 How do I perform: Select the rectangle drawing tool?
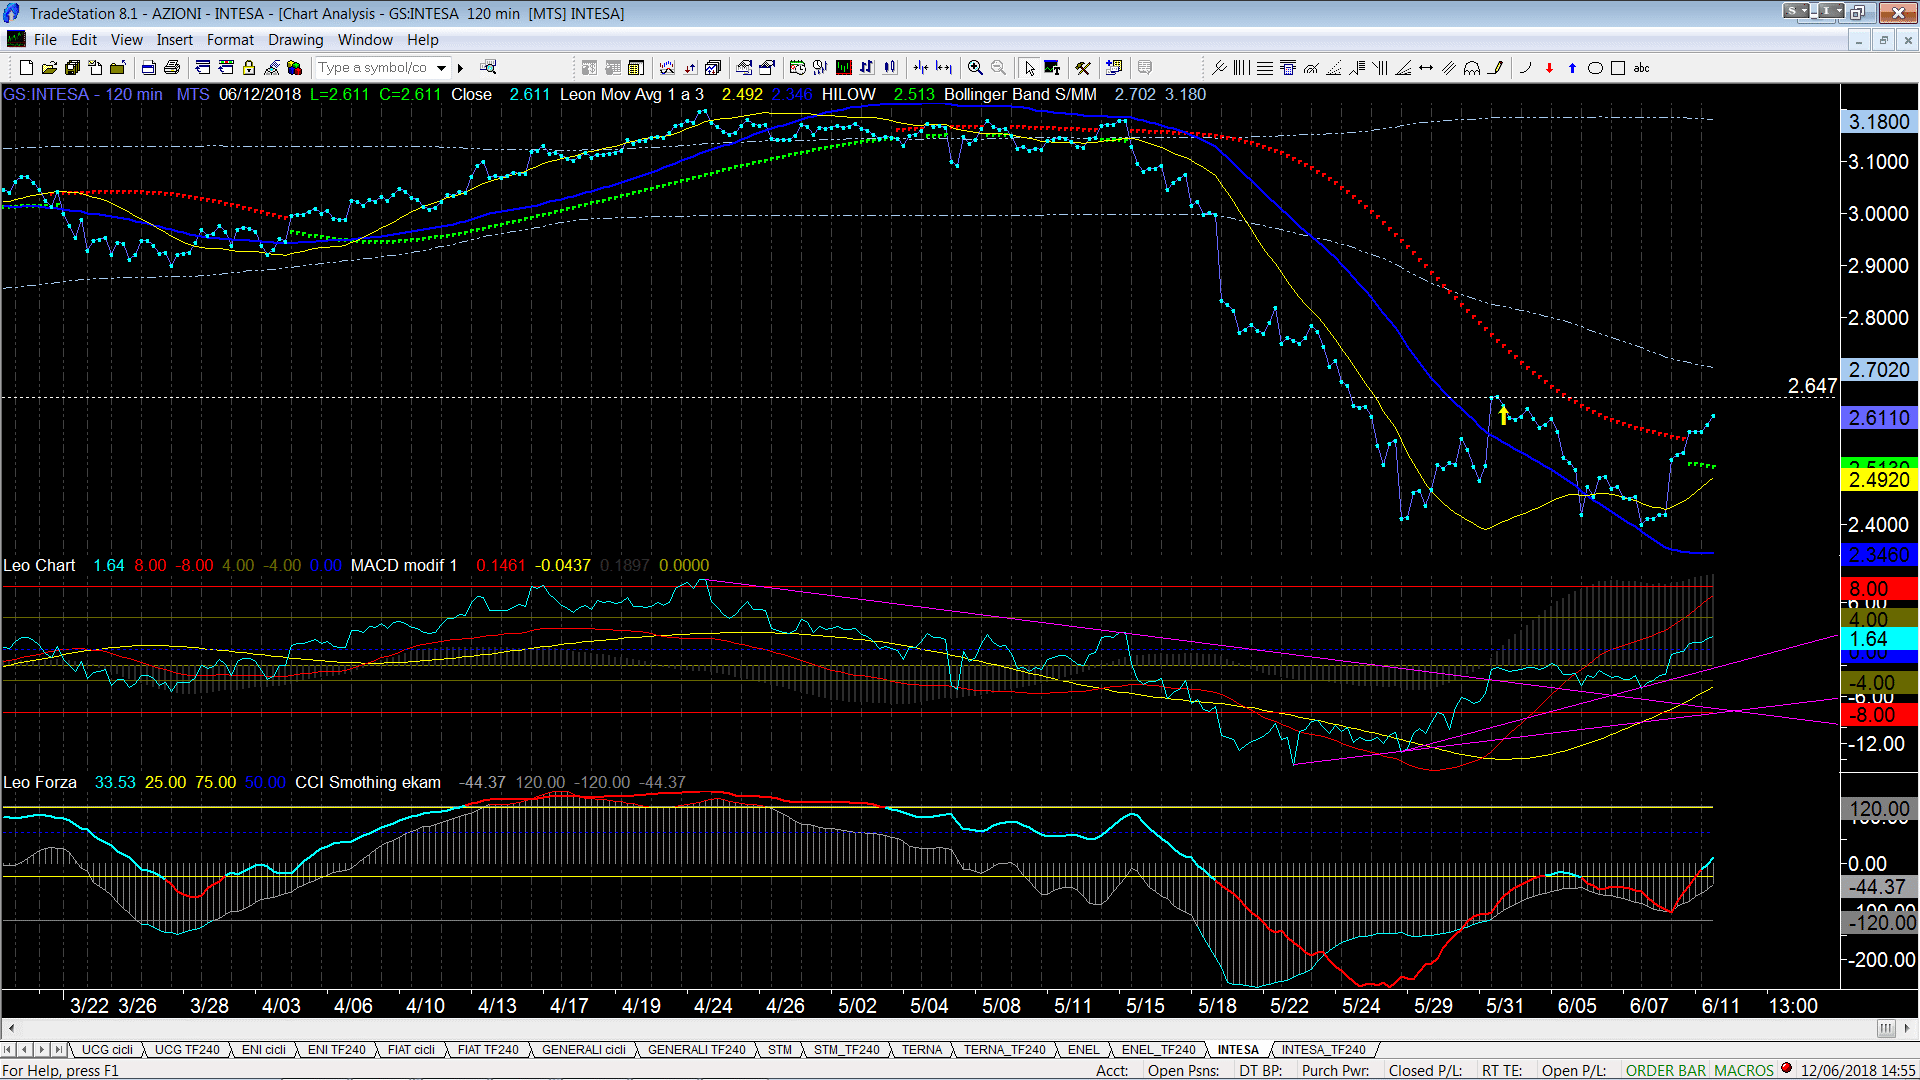[x=1618, y=68]
